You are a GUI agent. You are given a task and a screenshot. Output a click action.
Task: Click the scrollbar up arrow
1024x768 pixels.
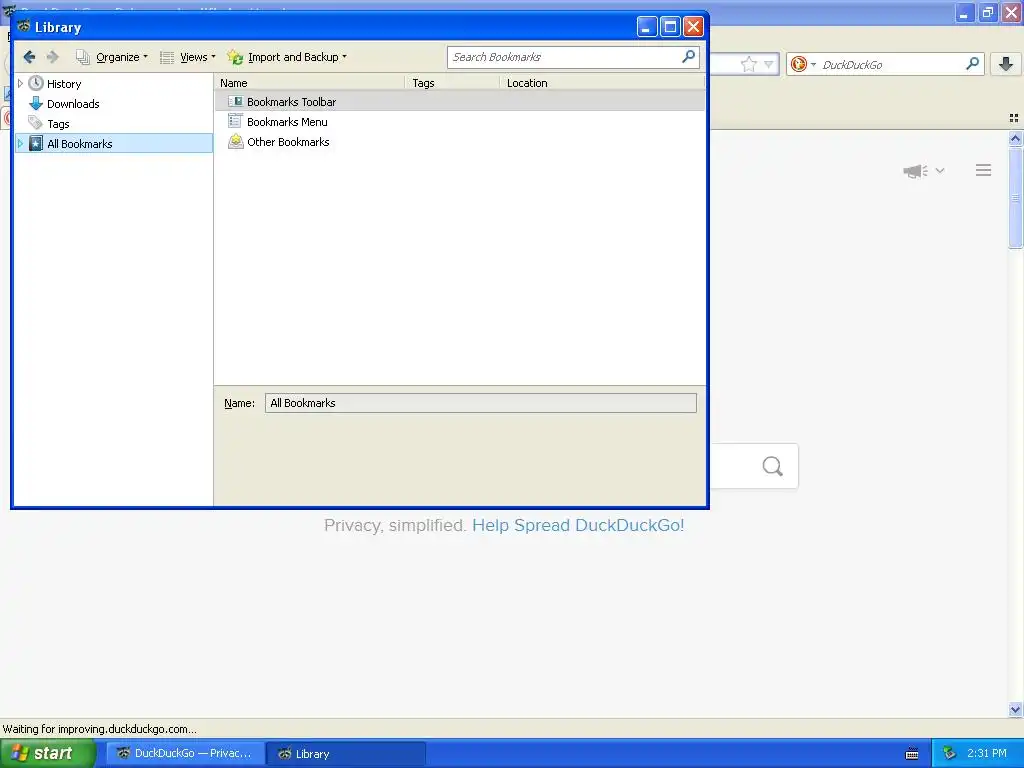click(x=1016, y=138)
